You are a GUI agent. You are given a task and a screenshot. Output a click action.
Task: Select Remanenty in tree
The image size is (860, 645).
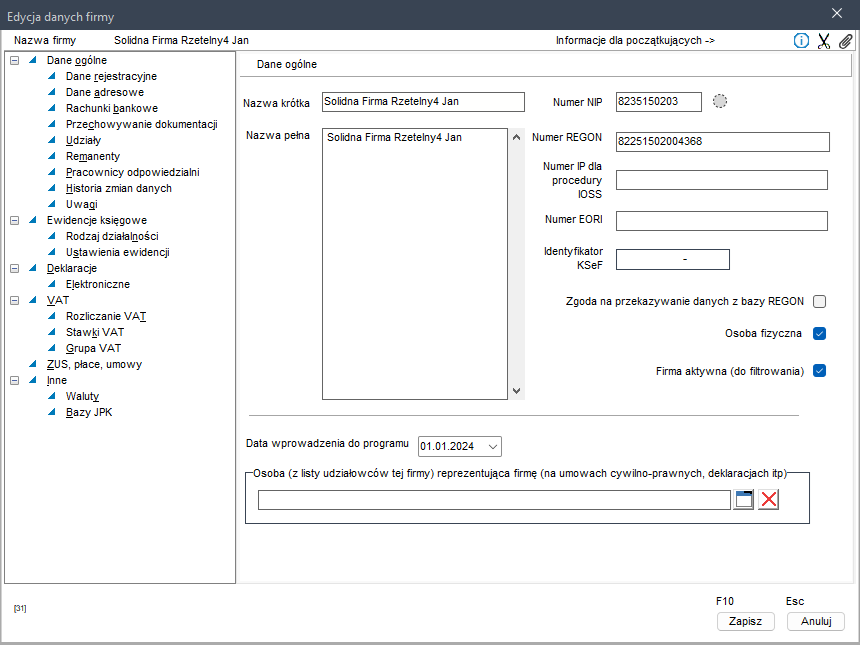93,156
